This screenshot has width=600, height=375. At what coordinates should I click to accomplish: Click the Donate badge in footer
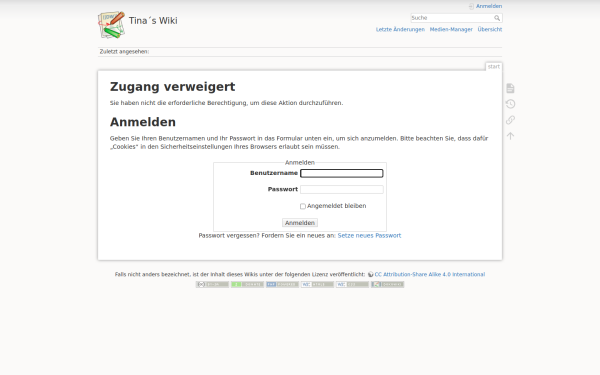(247, 284)
